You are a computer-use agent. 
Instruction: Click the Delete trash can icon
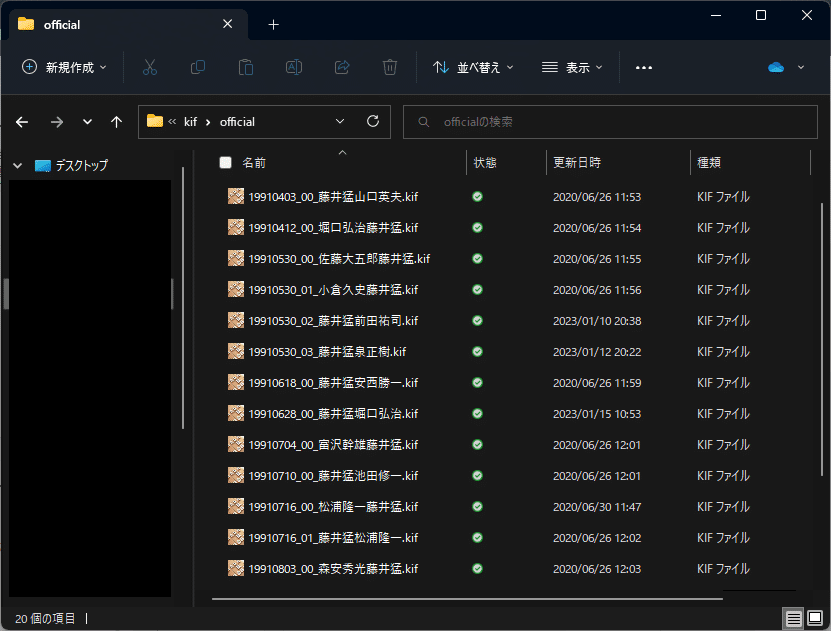390,67
